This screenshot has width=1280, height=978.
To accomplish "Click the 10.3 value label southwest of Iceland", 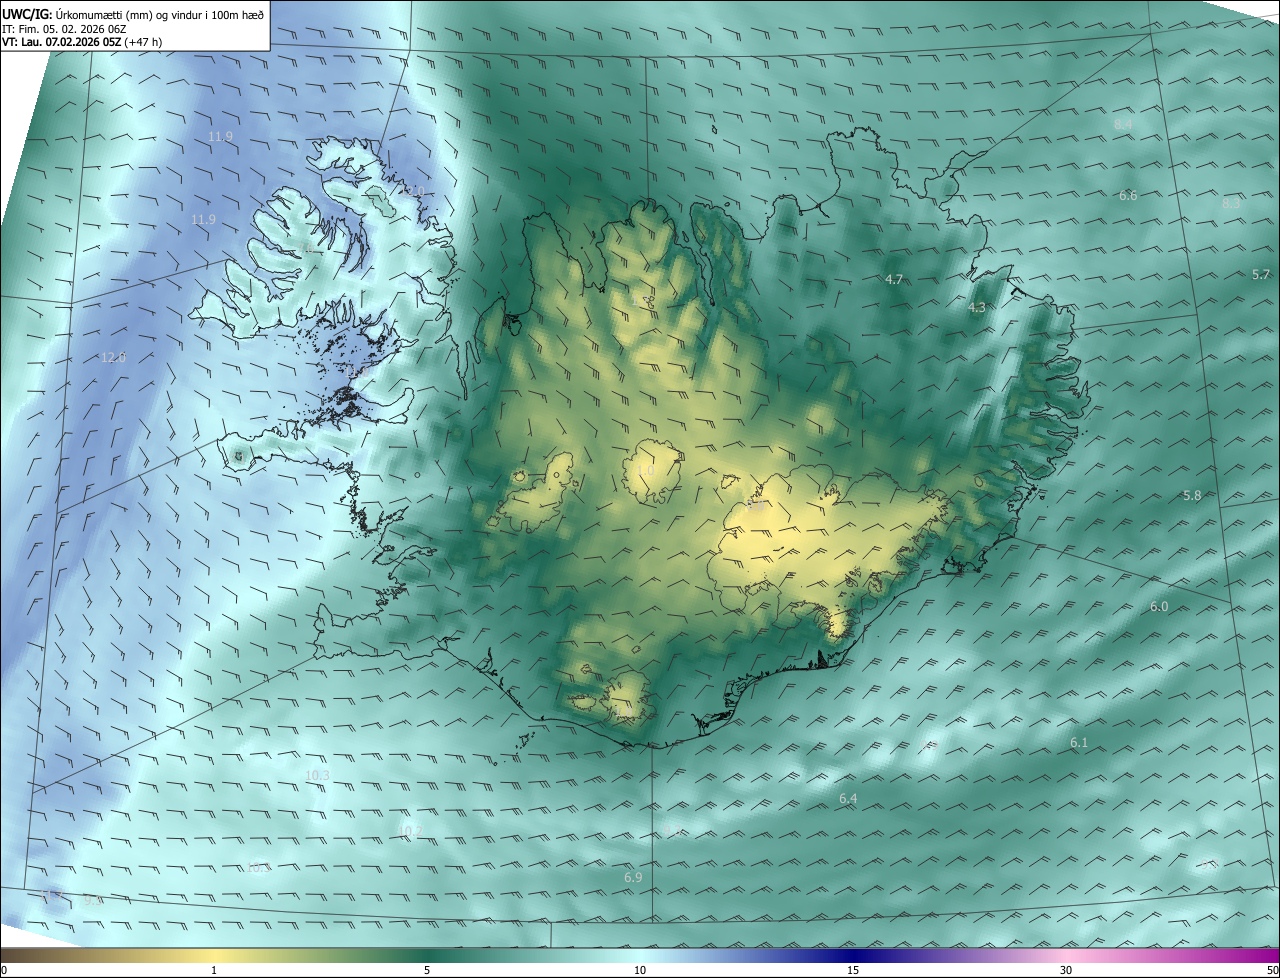I will pyautogui.click(x=318, y=776).
